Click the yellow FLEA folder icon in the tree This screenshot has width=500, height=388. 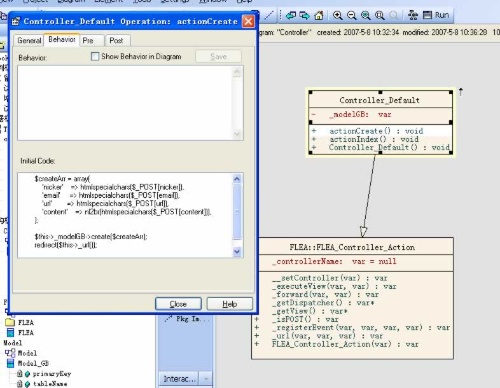point(10,322)
